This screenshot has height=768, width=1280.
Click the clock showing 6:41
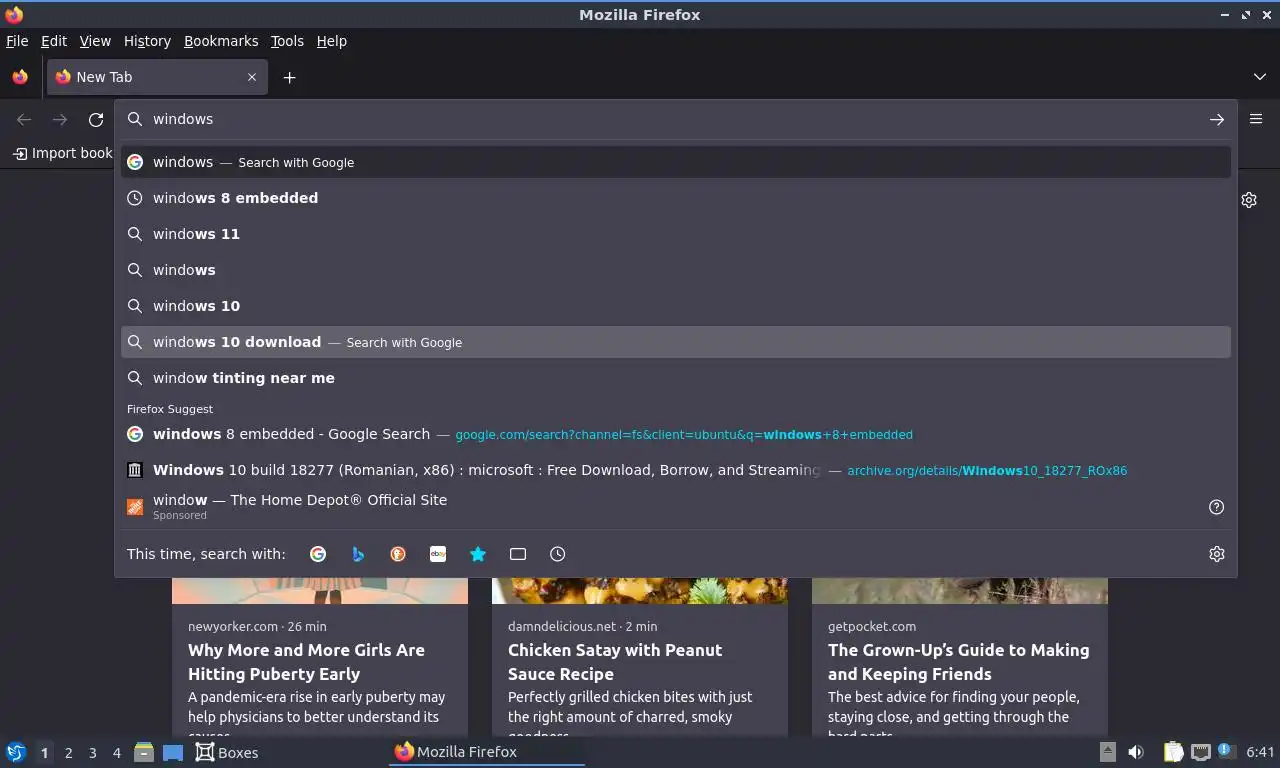coord(1260,752)
